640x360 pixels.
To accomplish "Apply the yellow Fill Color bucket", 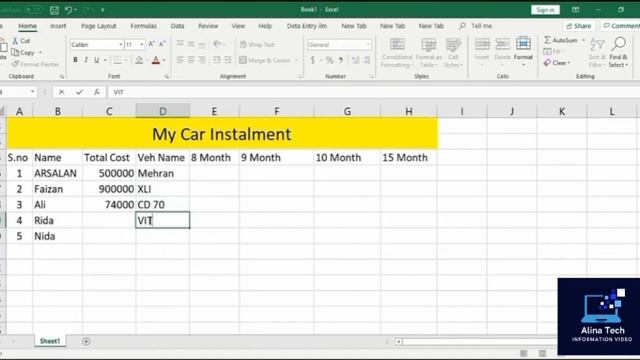I will point(139,60).
